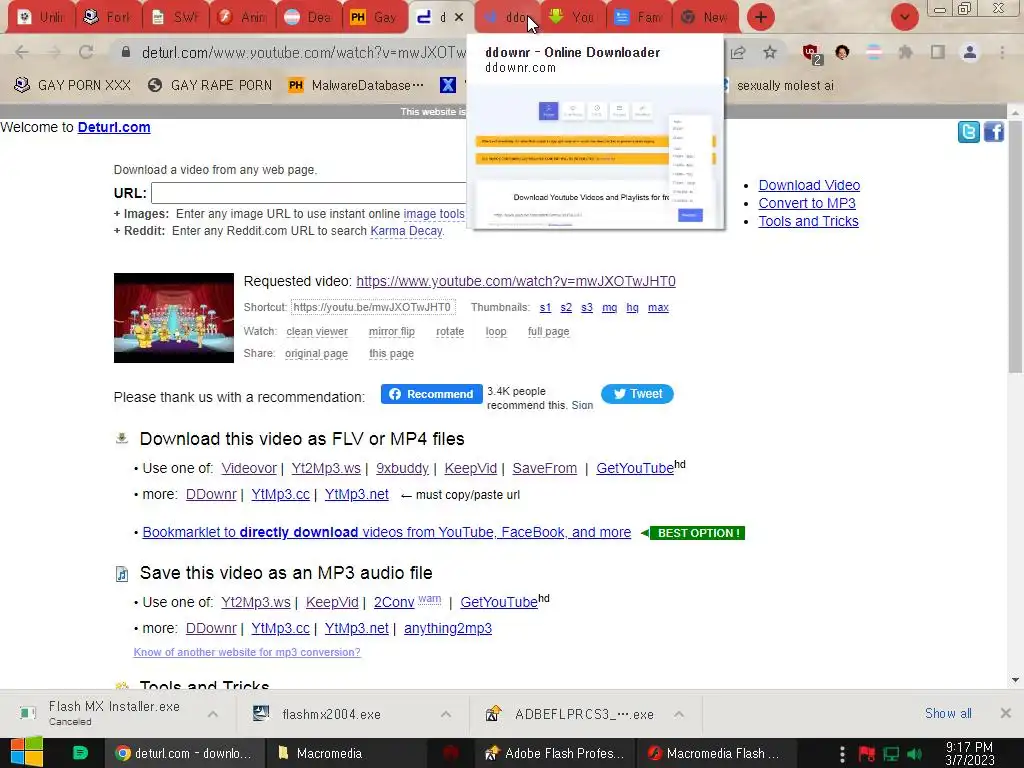Switch to the Fork browser tab

108,17
